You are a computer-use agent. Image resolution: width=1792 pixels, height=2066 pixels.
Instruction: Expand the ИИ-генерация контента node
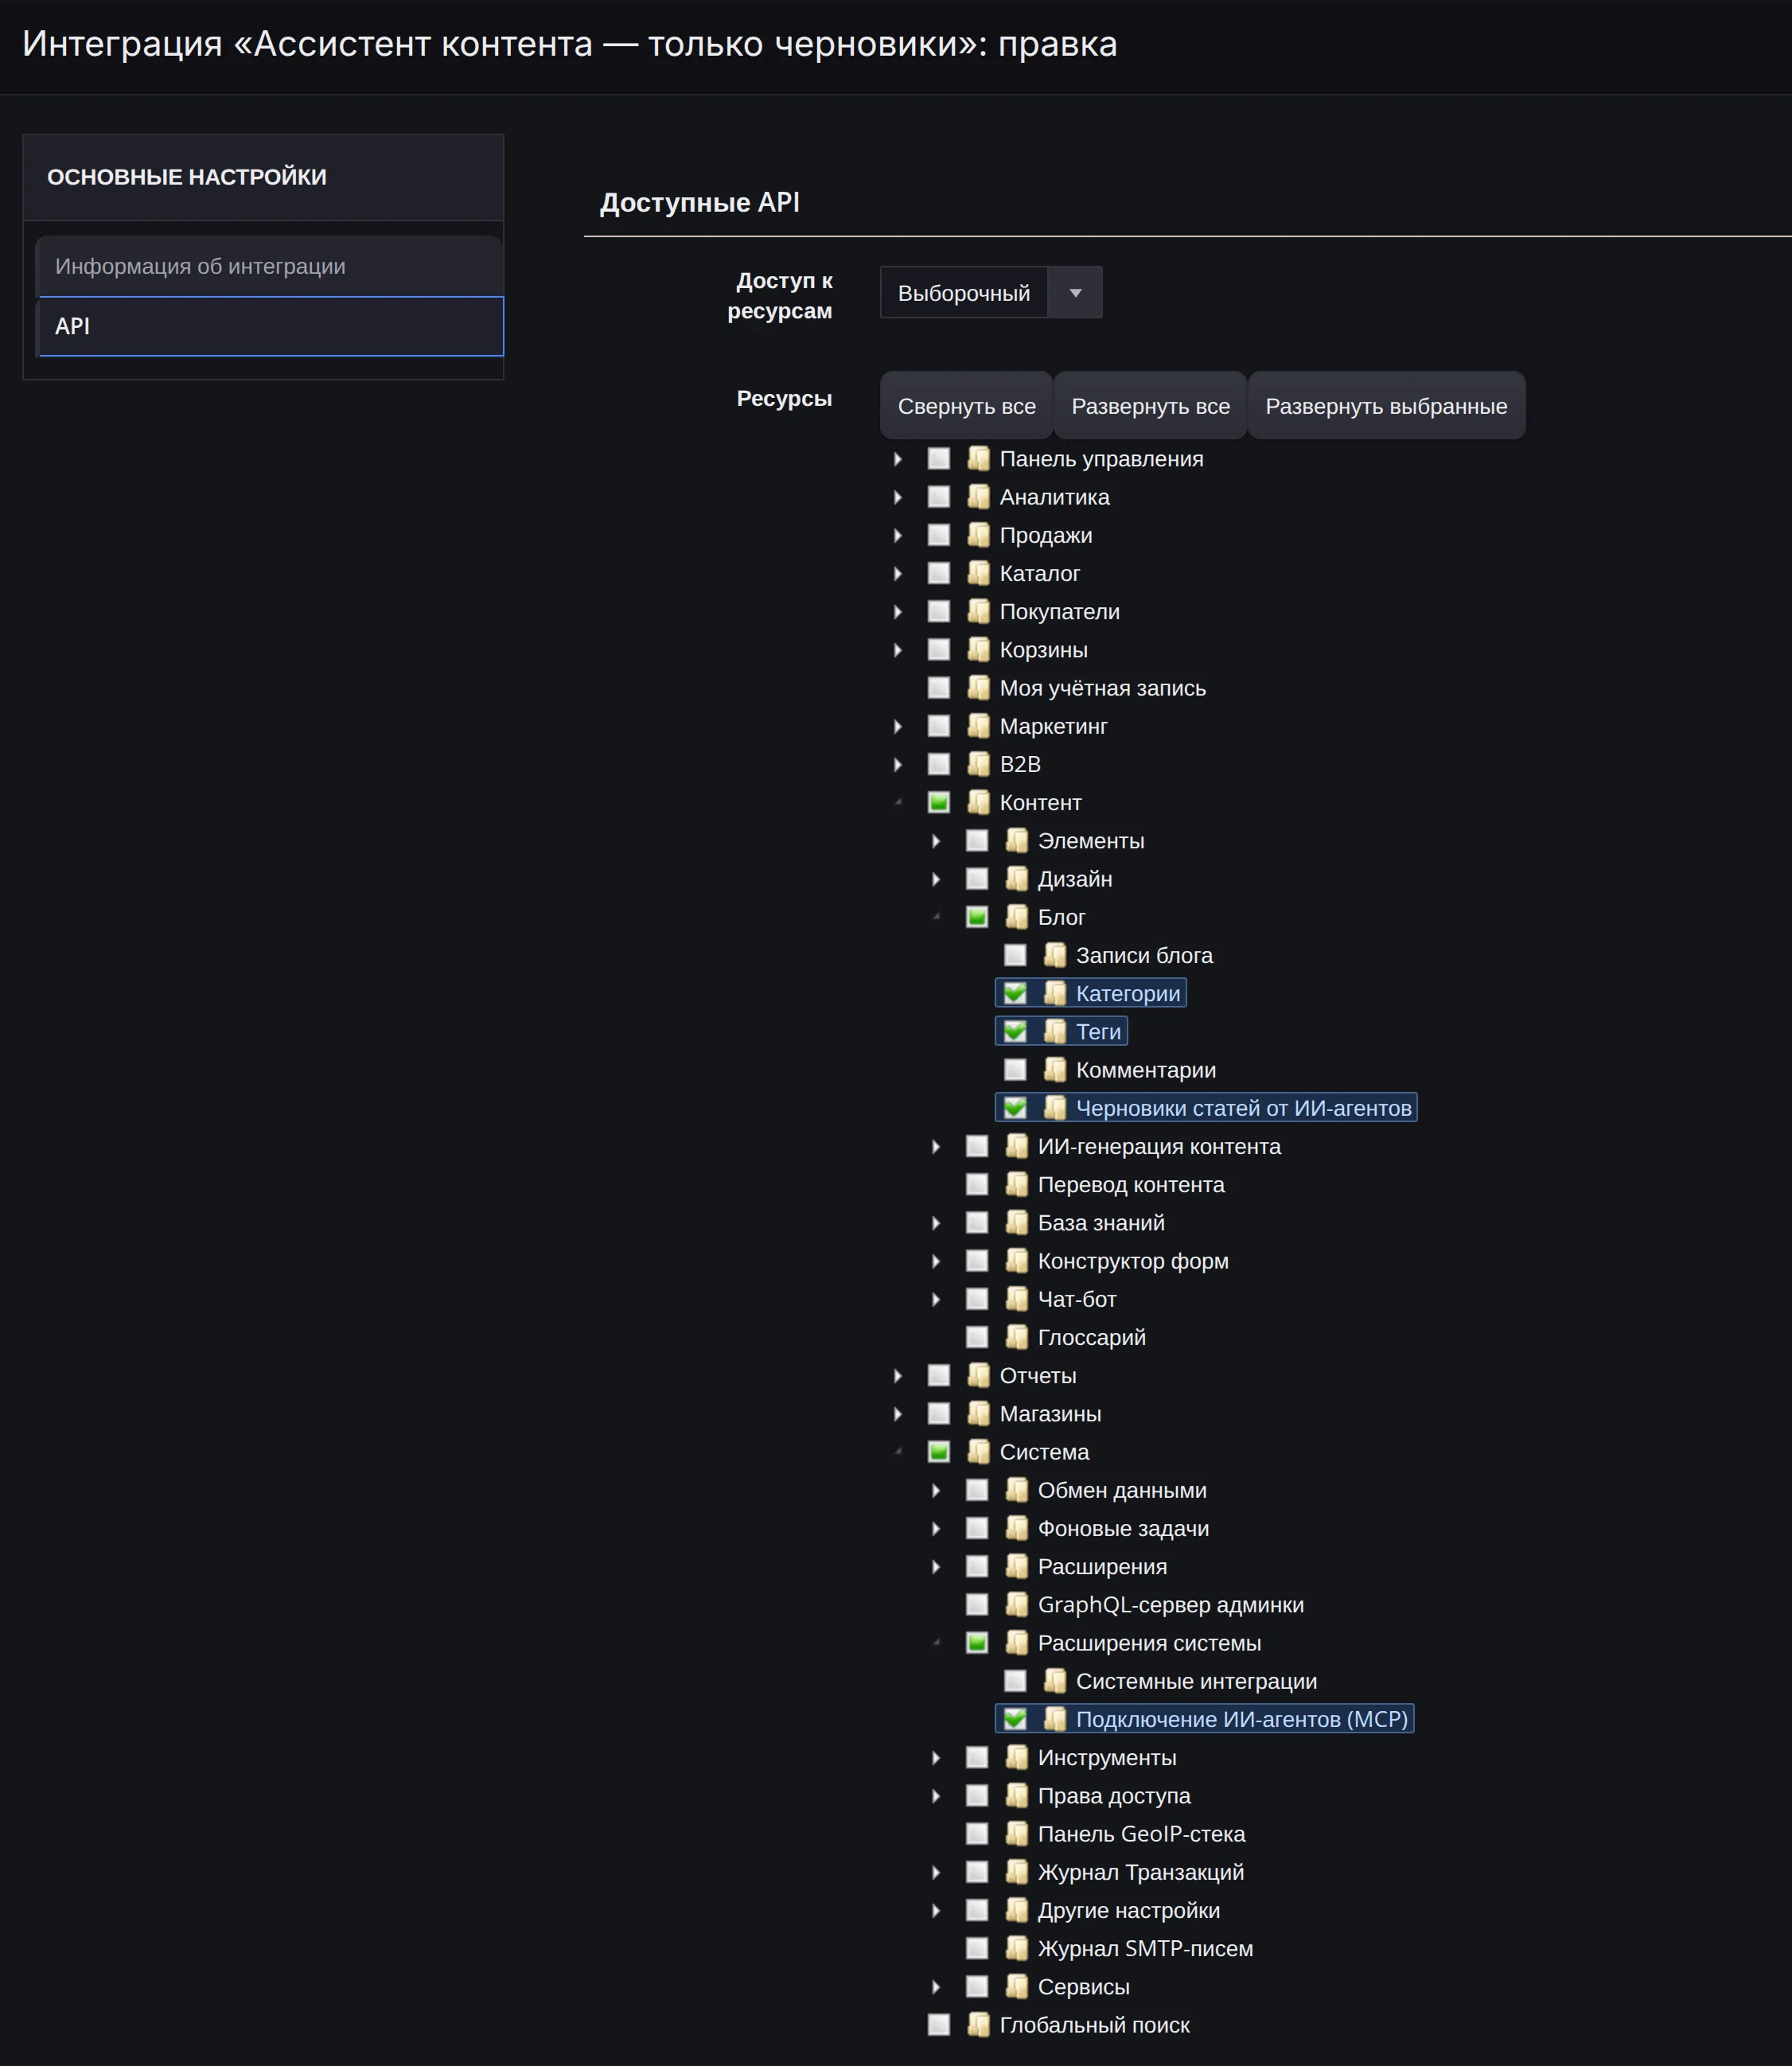point(936,1146)
